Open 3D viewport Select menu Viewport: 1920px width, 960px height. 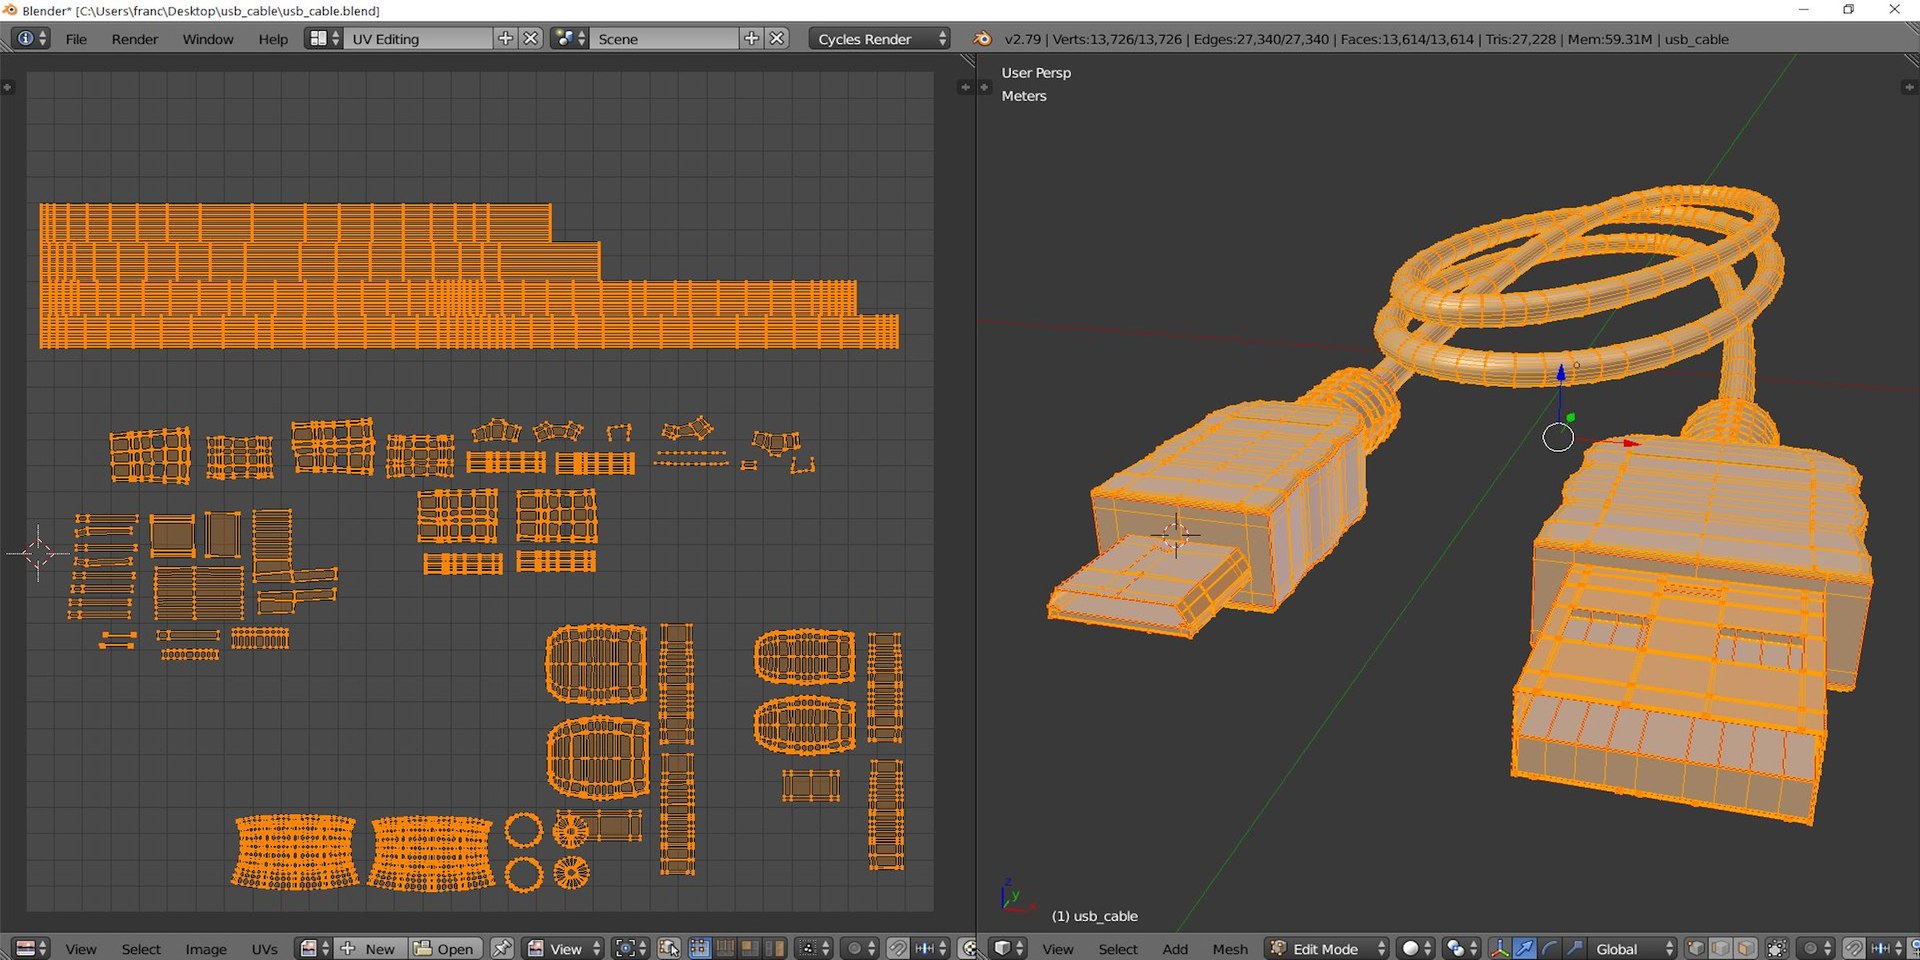coord(1118,949)
